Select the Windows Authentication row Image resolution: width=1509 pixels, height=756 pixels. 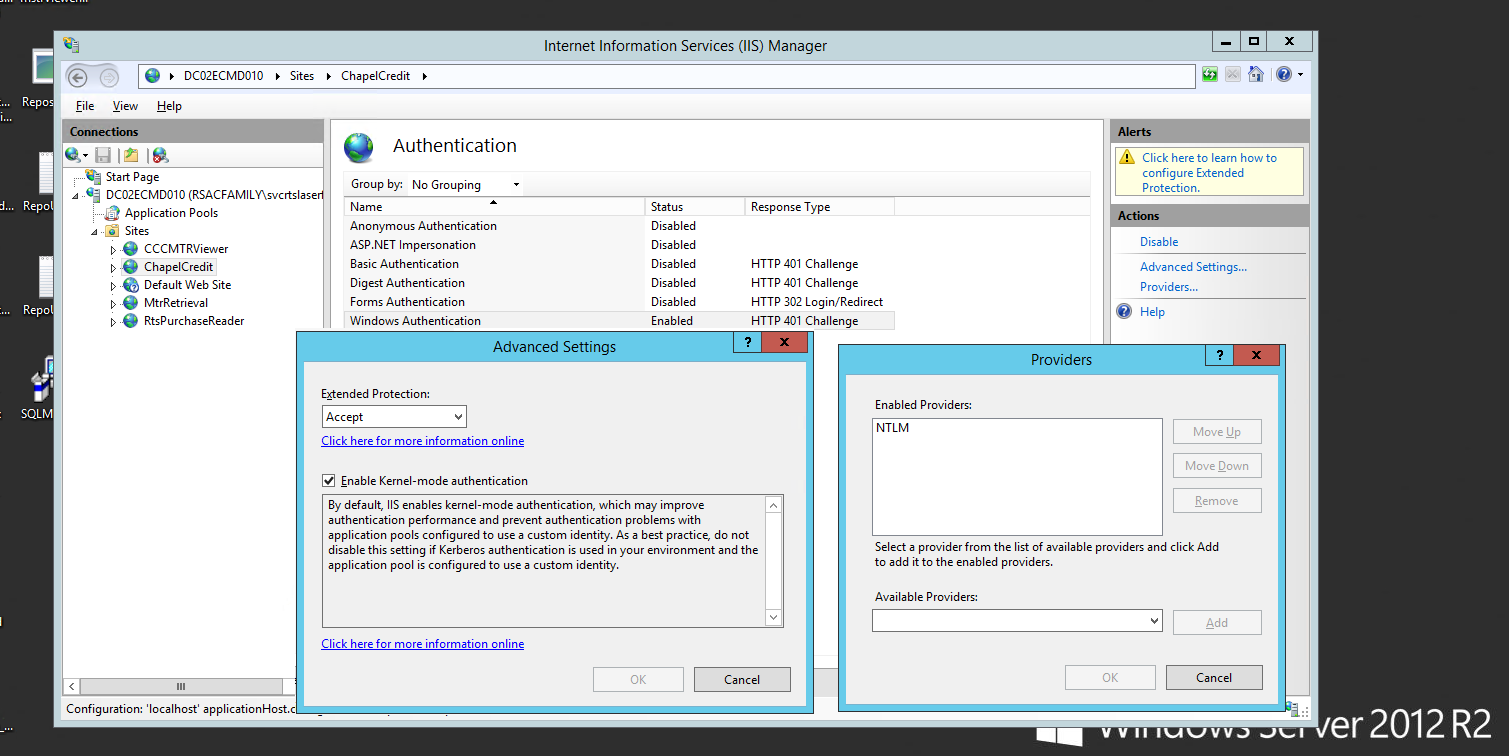tap(619, 321)
